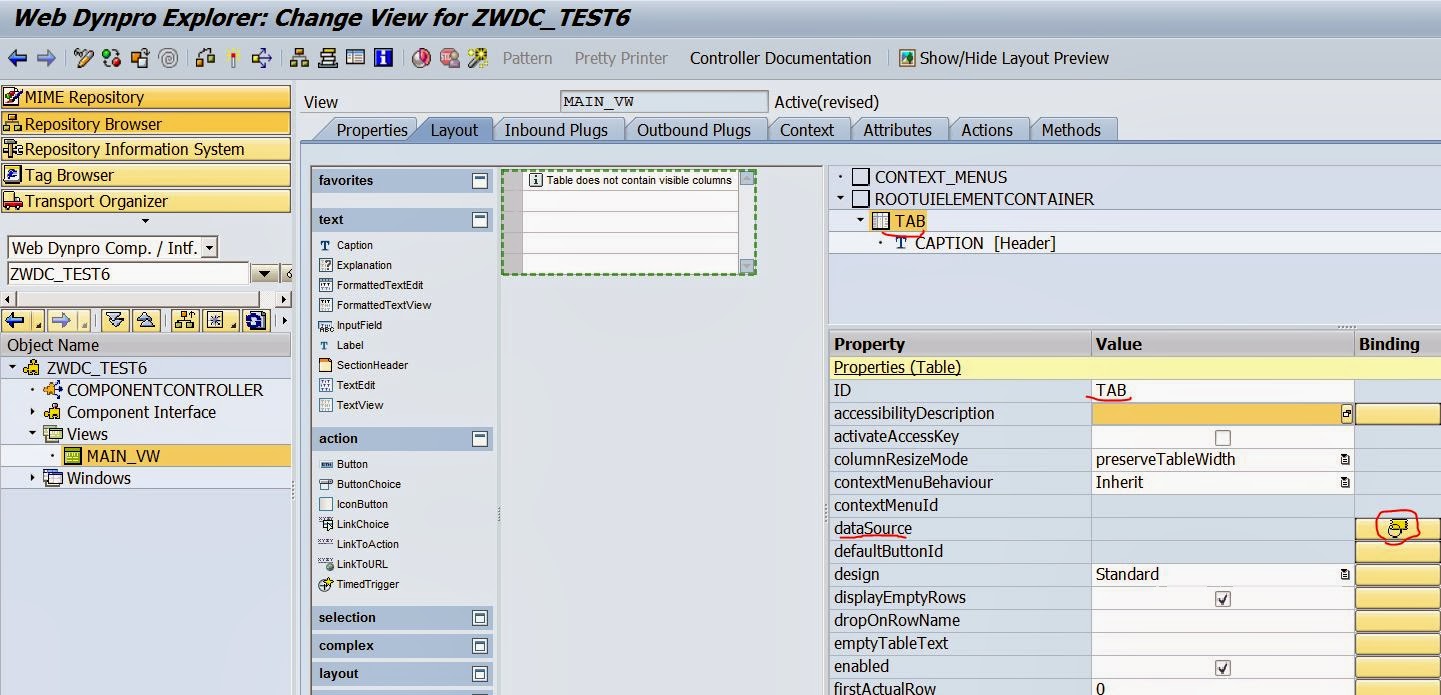Image resolution: width=1441 pixels, height=695 pixels.
Task: Expand the complex palette section
Action: (480, 646)
